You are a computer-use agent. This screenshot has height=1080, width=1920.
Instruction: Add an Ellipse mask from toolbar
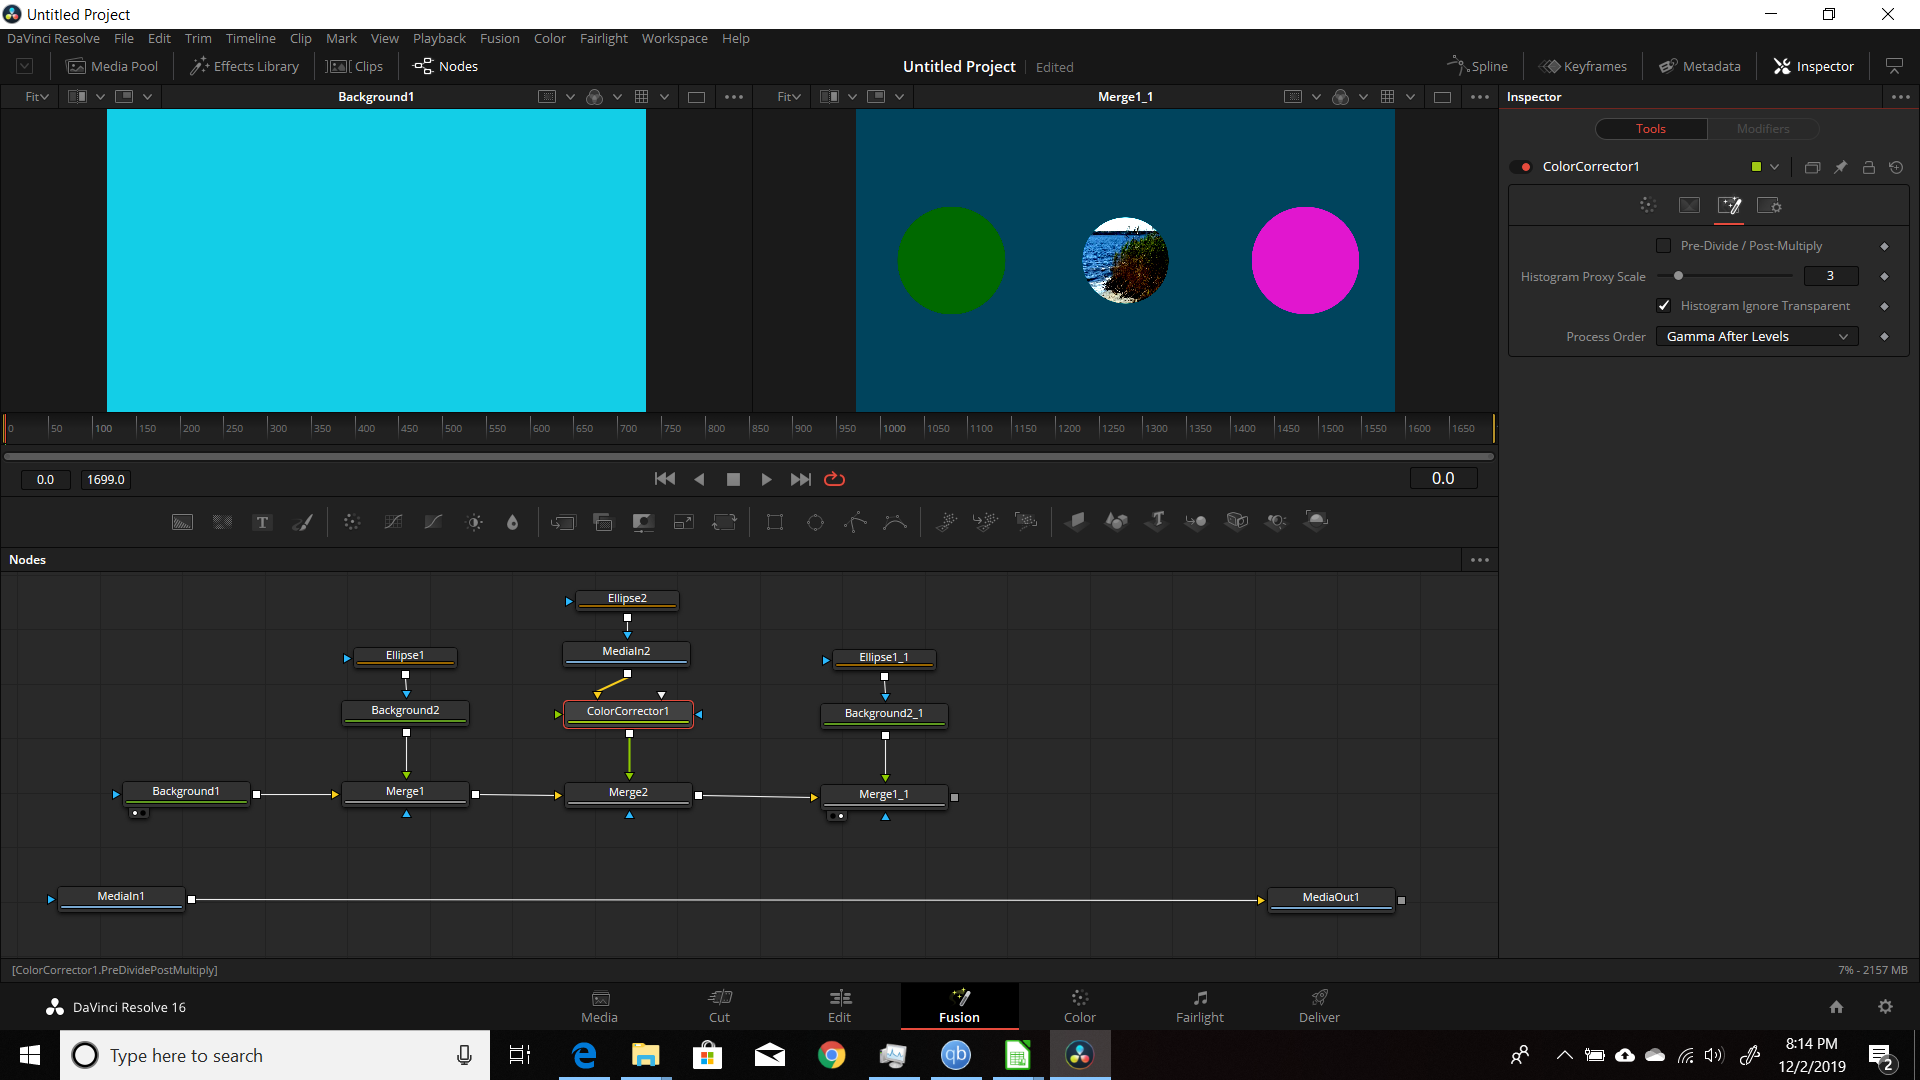tap(816, 522)
